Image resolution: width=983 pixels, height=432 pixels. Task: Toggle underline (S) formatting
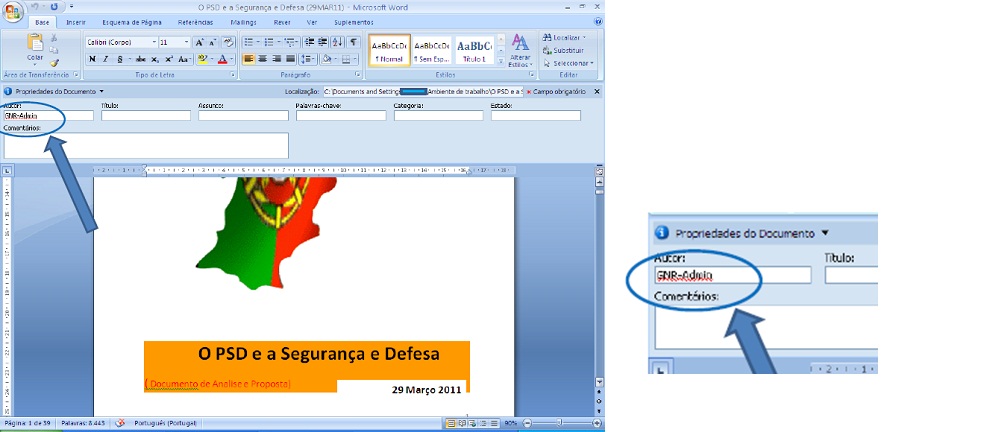tap(122, 59)
